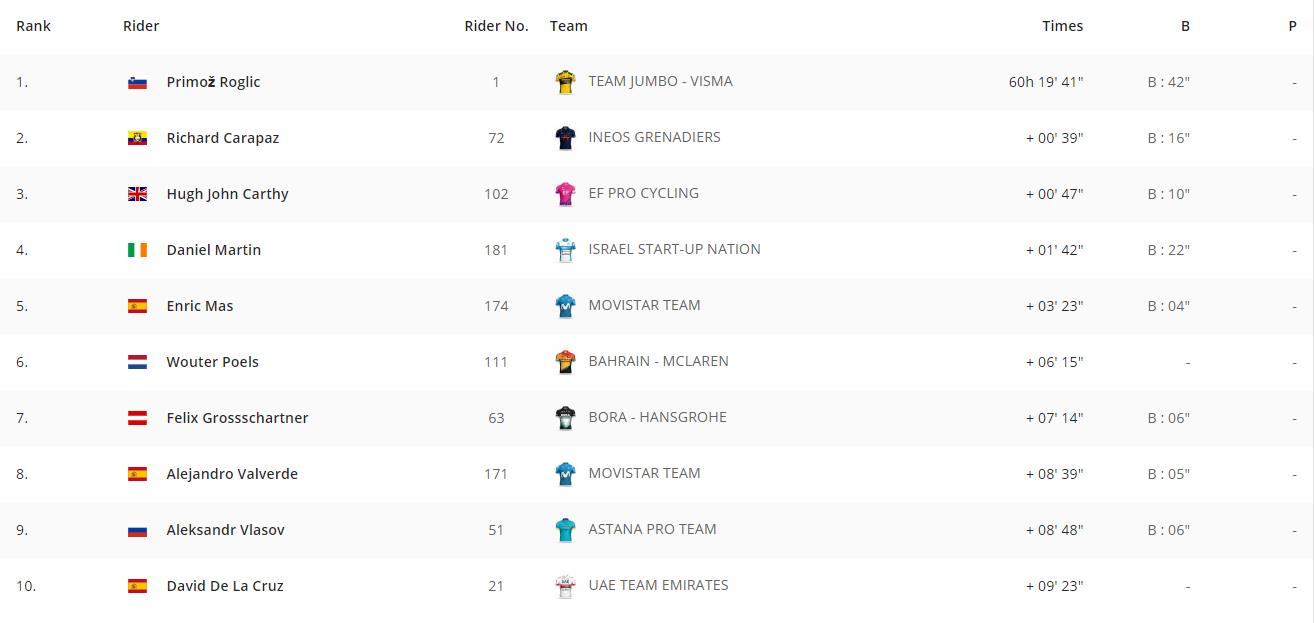The image size is (1314, 623).
Task: Open Hugh John Carthy's rider page
Action: click(227, 194)
